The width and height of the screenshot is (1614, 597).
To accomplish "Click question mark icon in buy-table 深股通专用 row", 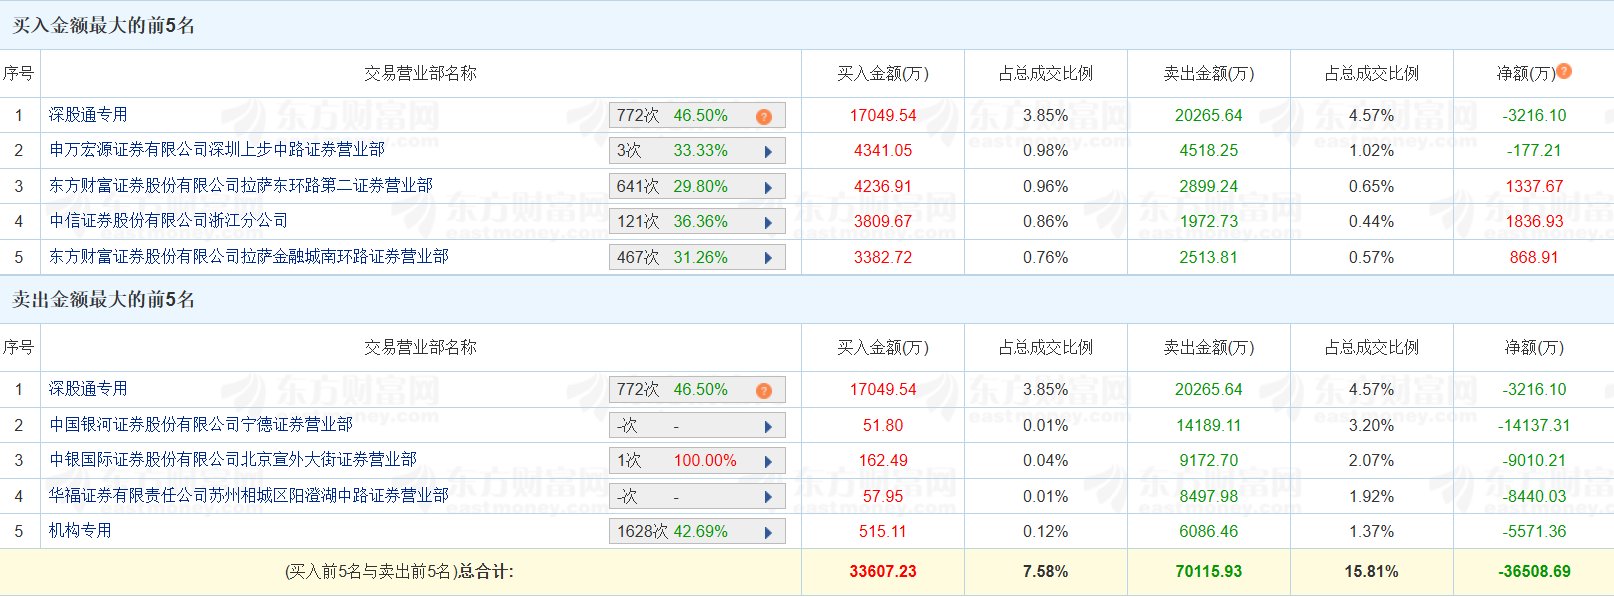I will pos(764,116).
